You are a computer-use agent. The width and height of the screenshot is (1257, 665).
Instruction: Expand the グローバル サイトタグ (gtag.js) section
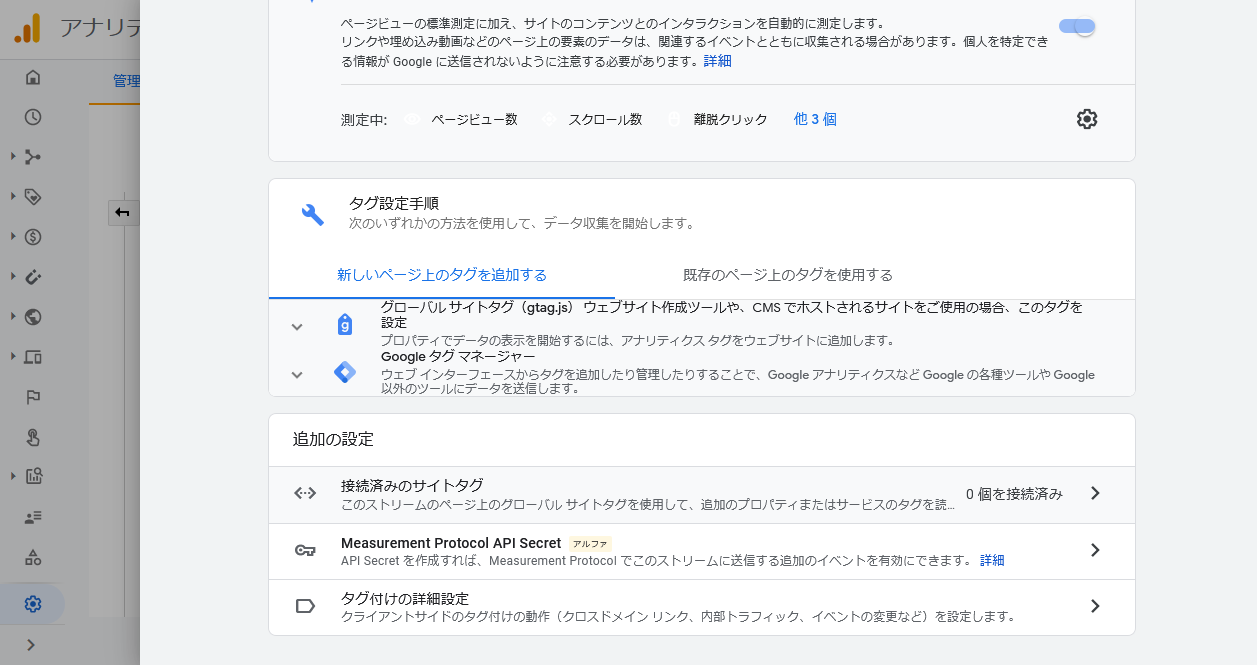click(296, 326)
